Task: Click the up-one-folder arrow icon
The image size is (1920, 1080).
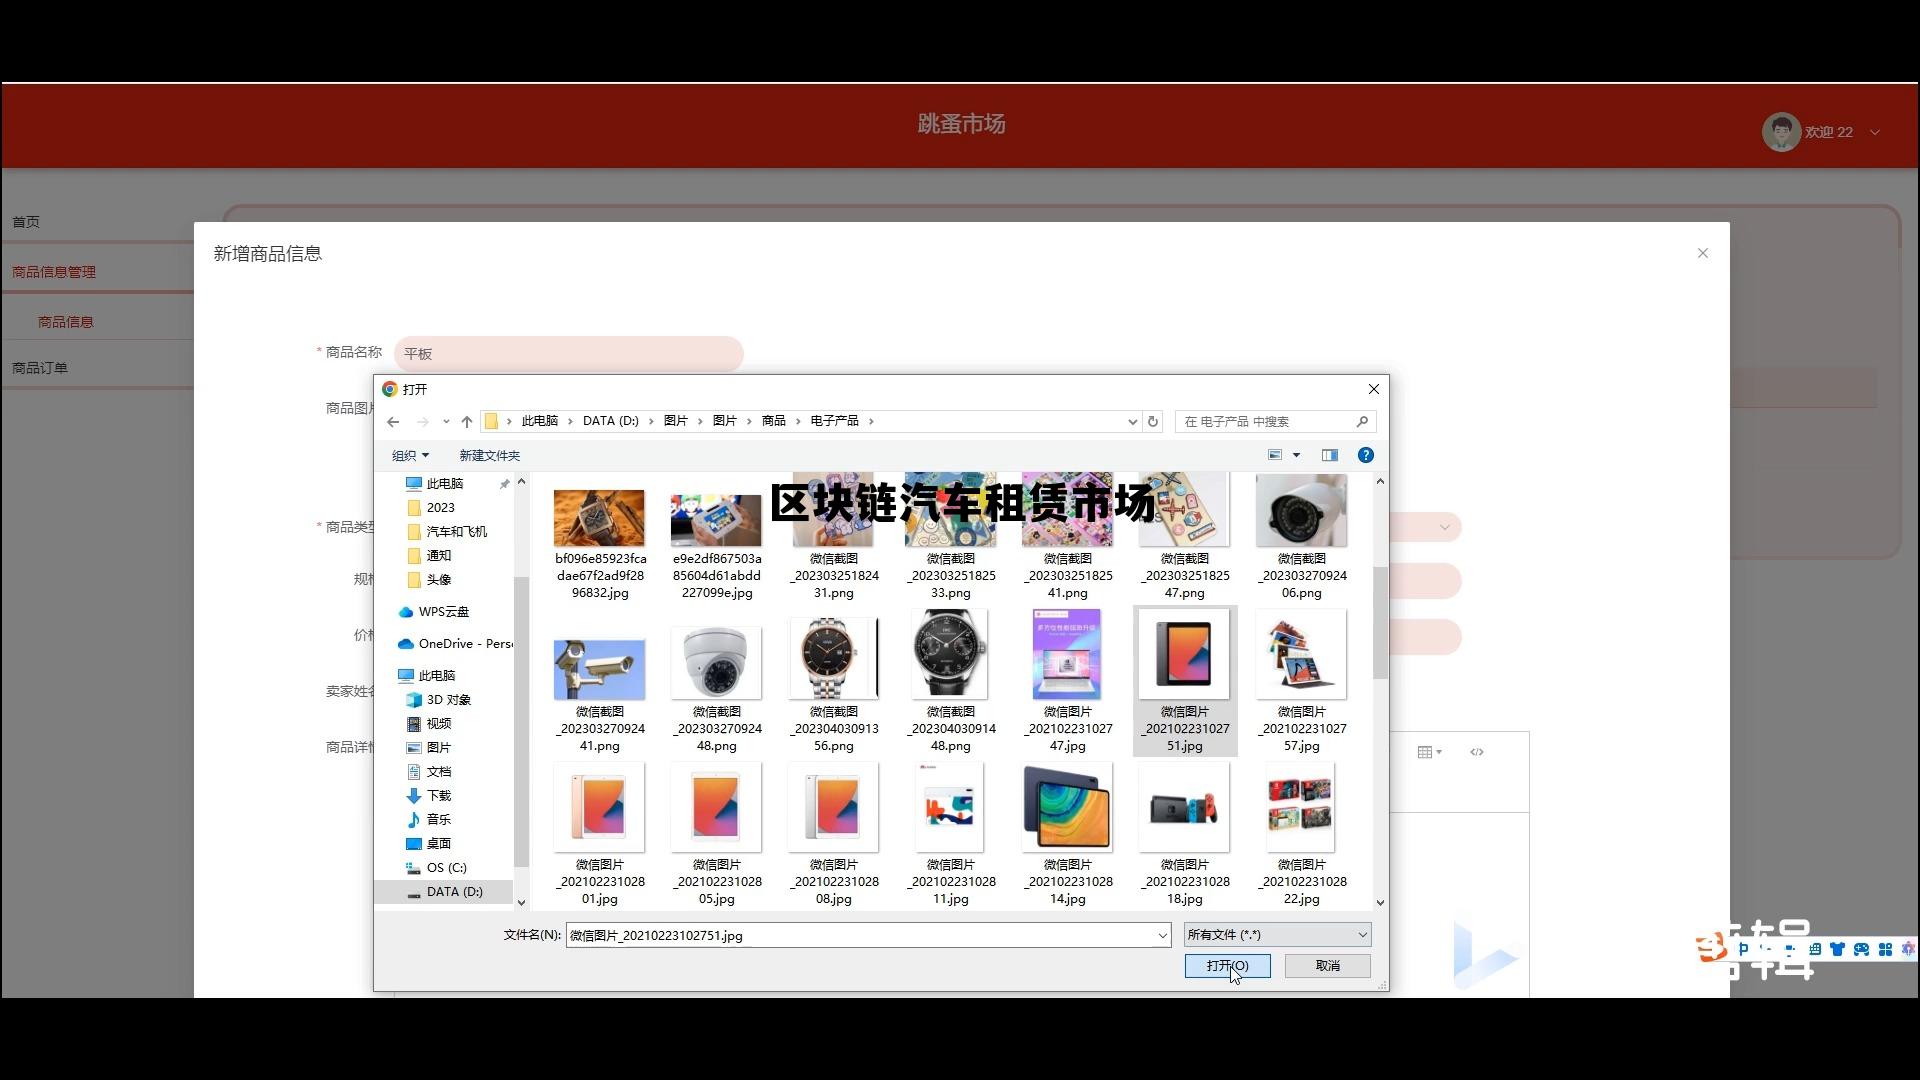Action: [466, 422]
